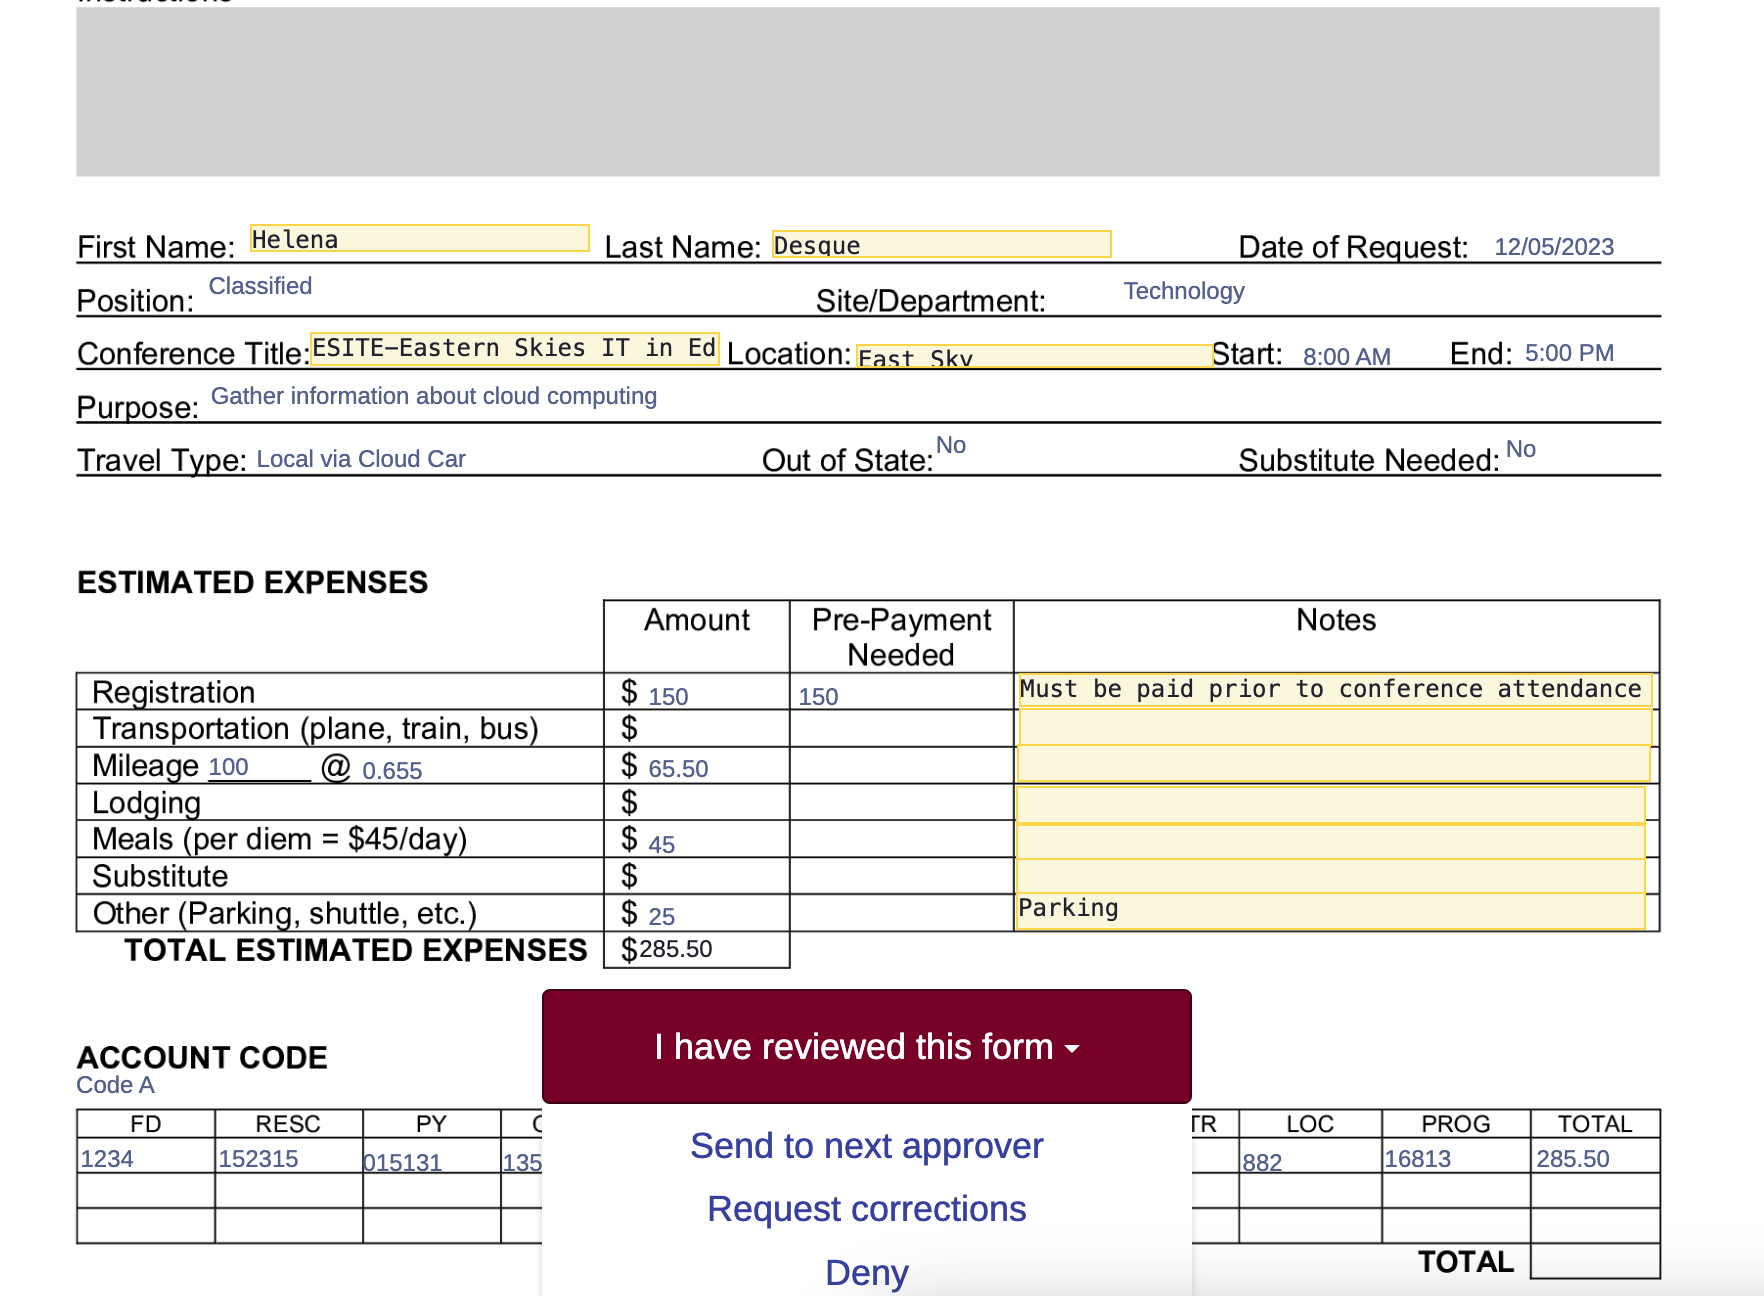
Task: Select the Registration amount '150'
Action: click(x=668, y=697)
